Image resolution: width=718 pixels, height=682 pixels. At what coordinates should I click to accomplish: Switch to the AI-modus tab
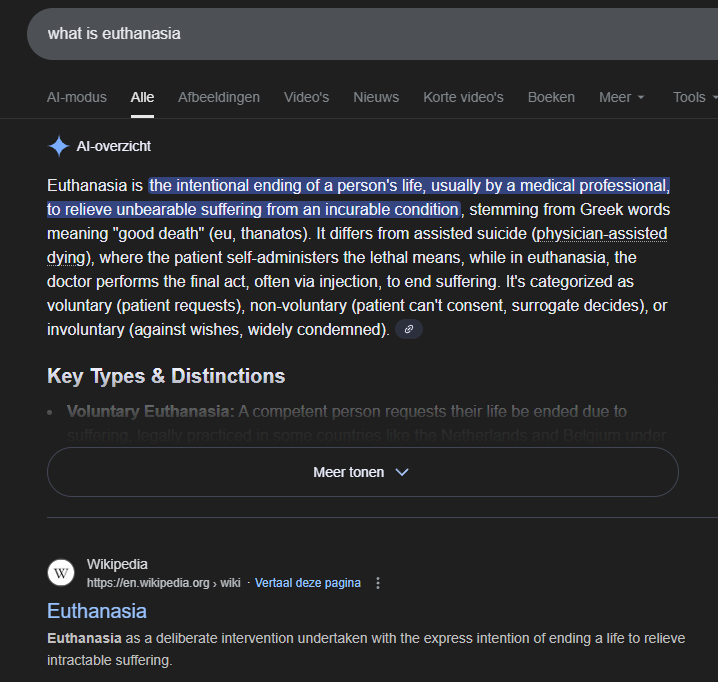click(x=76, y=97)
